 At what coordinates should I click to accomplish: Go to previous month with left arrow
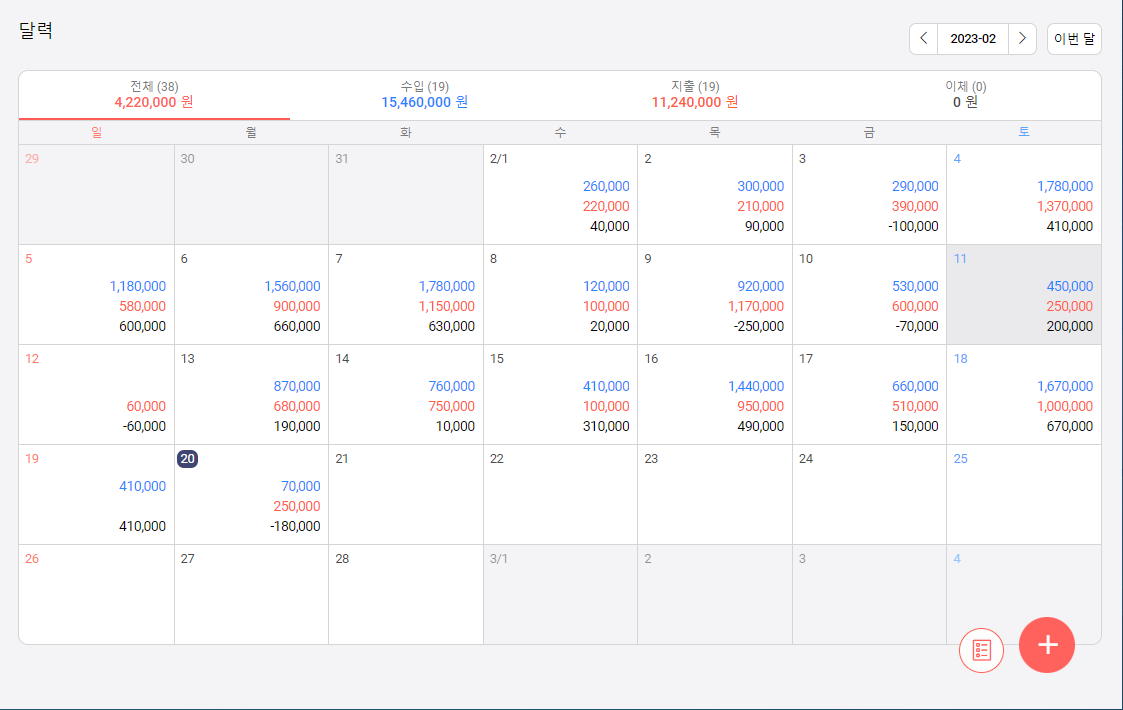point(923,39)
